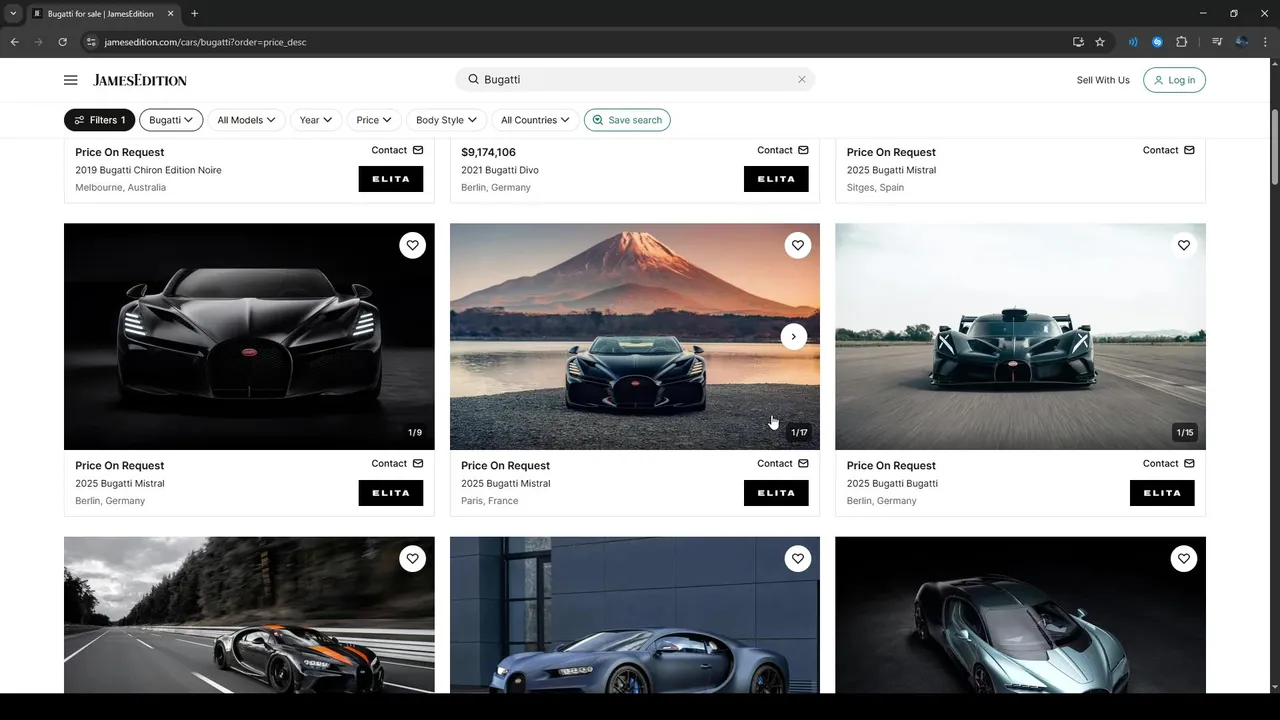Clear the Bugatti search text
This screenshot has width=1280, height=720.
coord(801,79)
